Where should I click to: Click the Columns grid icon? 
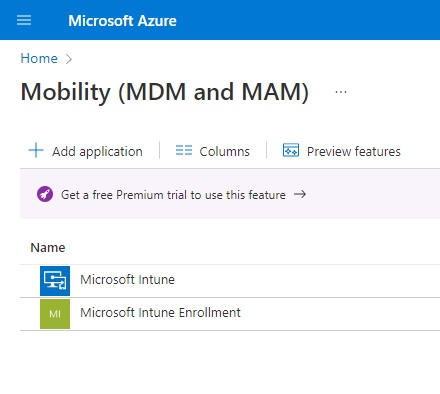pyautogui.click(x=184, y=150)
